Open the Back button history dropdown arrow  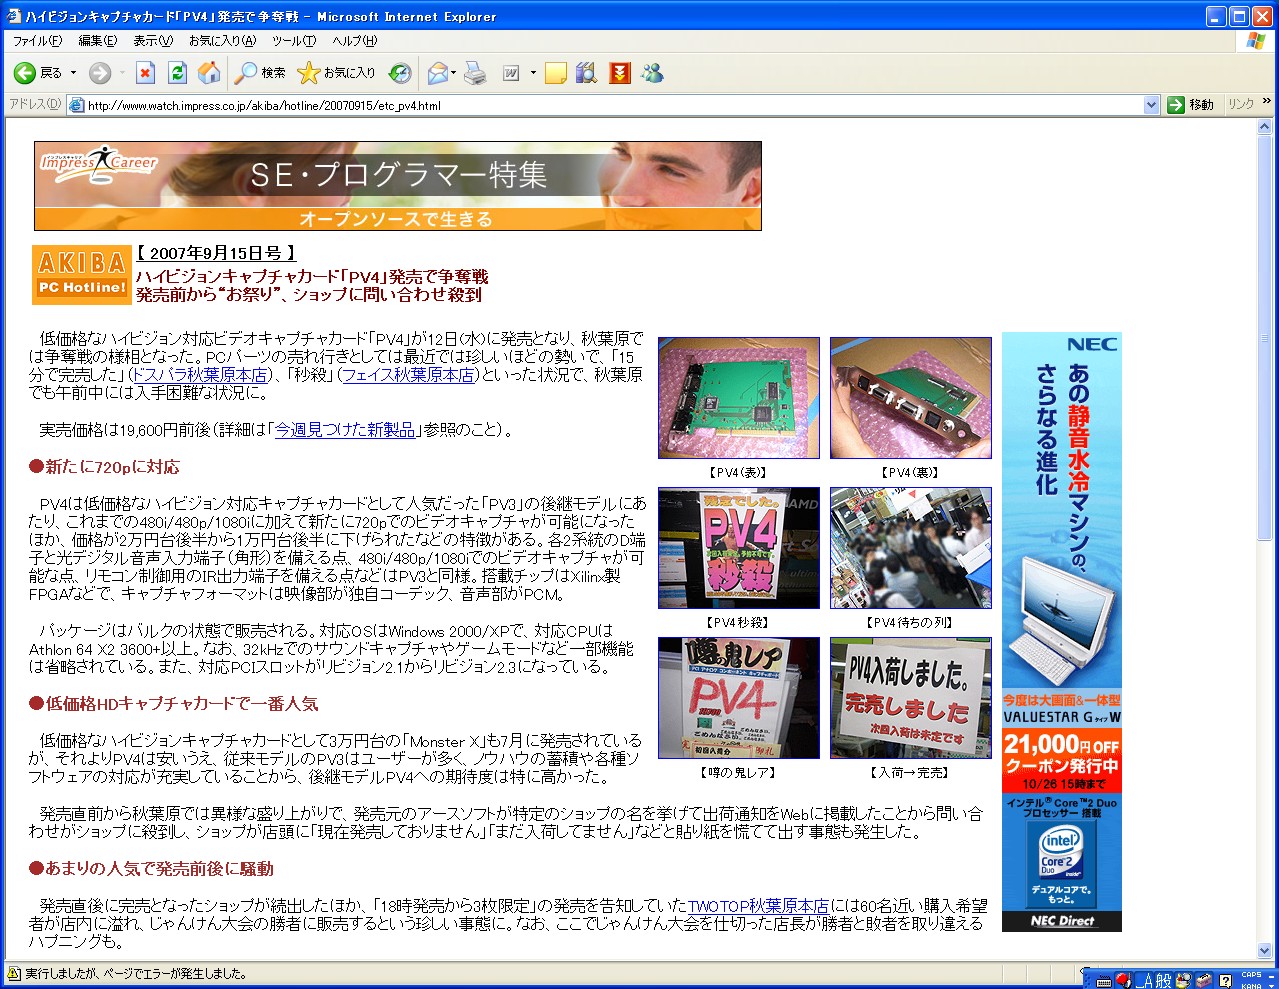(73, 73)
